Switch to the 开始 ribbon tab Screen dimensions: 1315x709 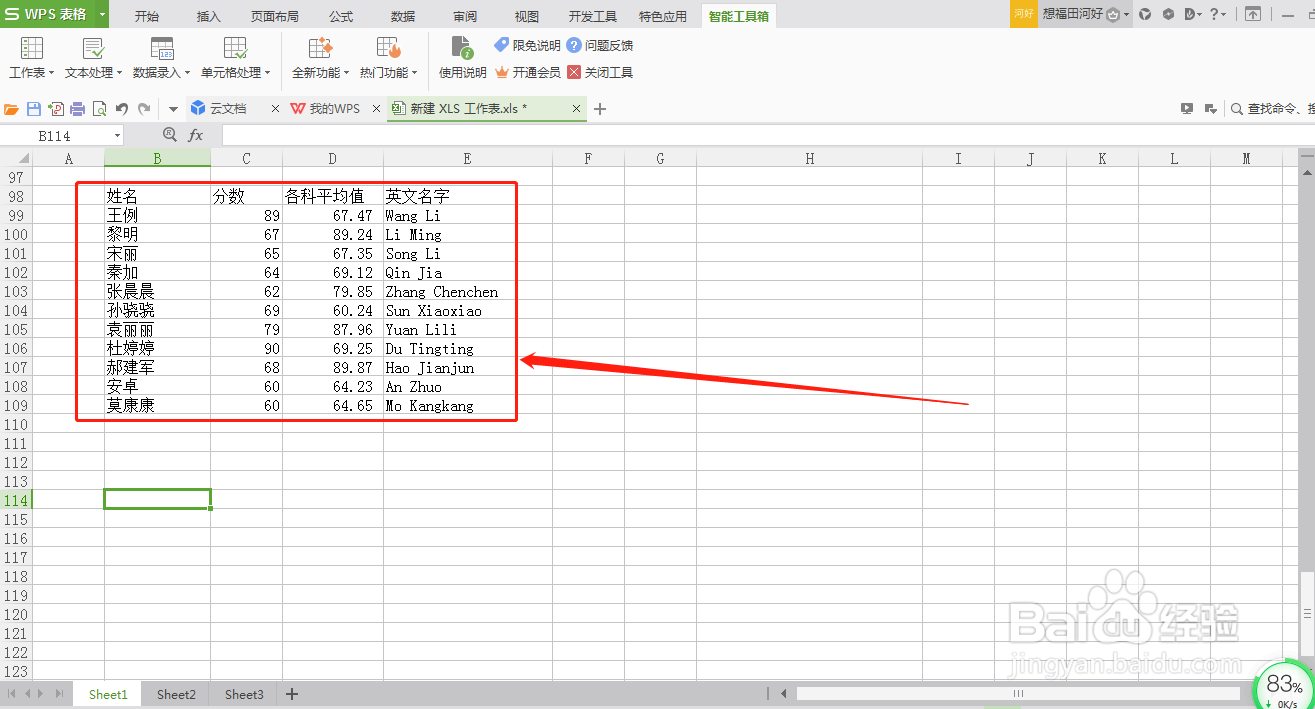coord(147,16)
